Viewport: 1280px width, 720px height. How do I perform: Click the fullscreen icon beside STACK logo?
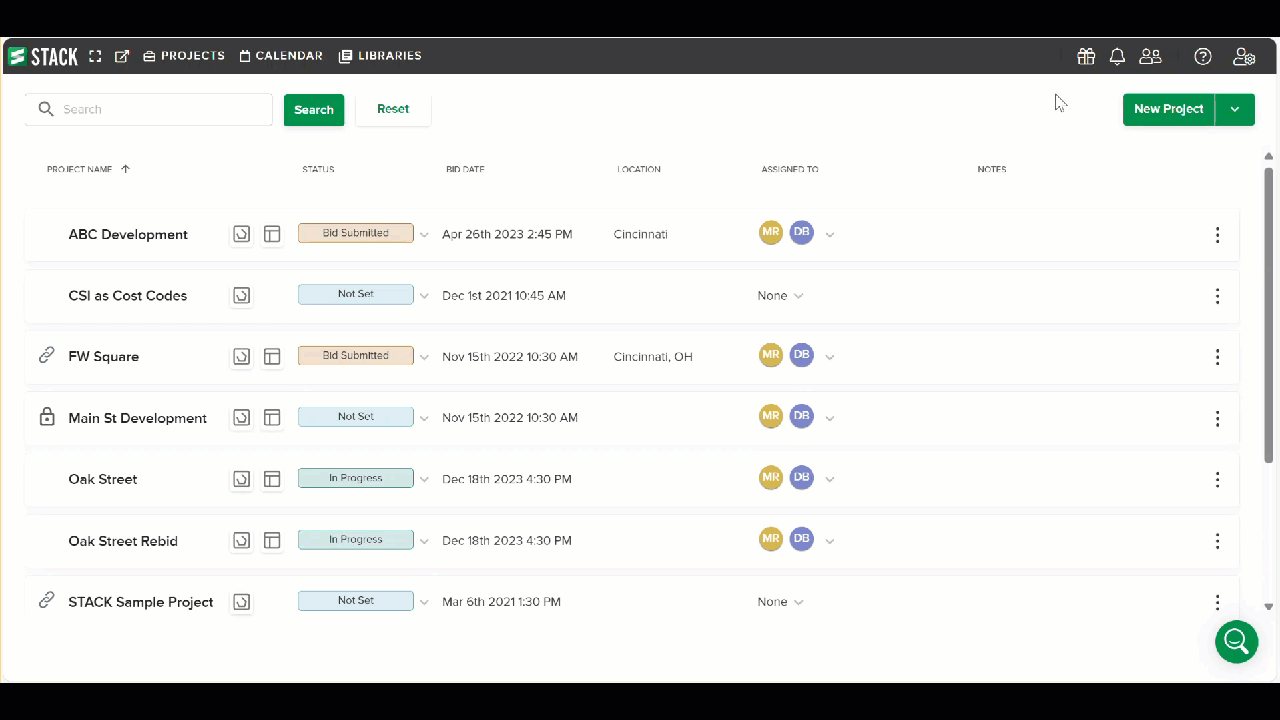(96, 57)
